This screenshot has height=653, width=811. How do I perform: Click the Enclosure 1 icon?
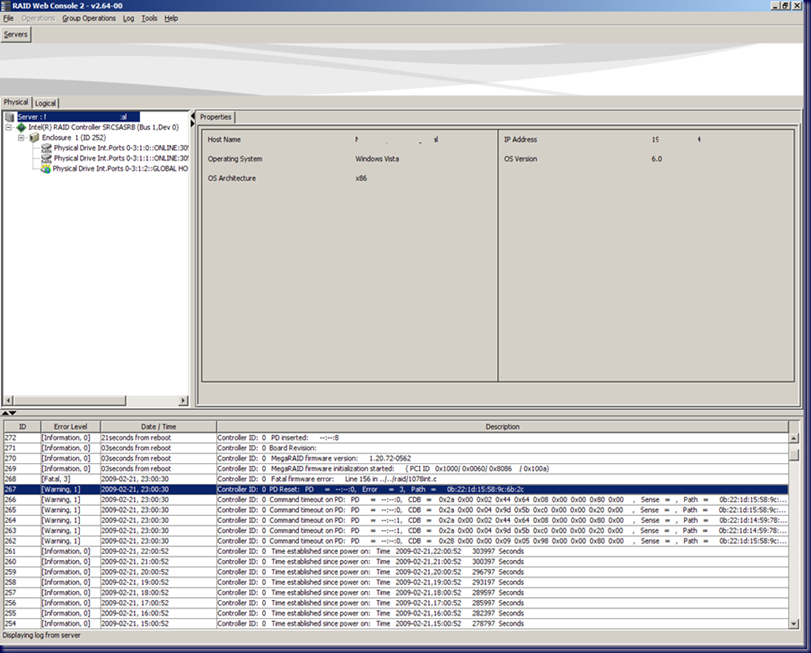(34, 138)
